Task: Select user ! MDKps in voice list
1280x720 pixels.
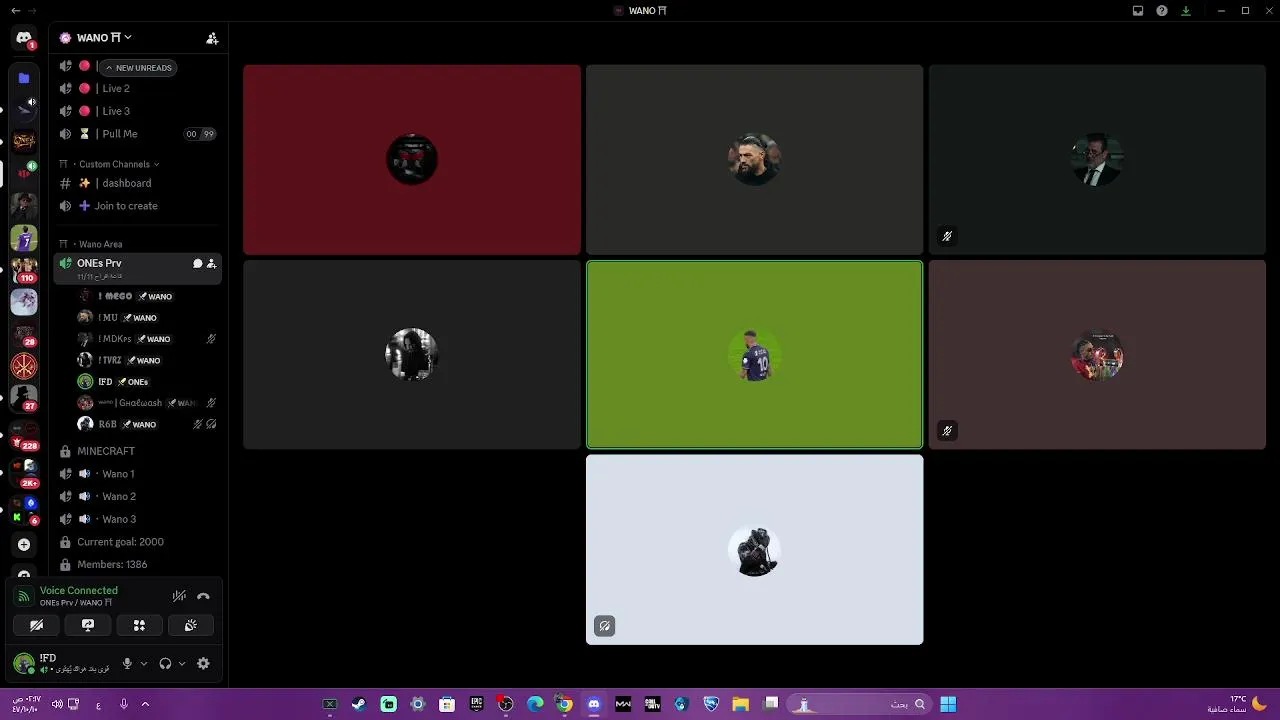Action: [x=148, y=339]
